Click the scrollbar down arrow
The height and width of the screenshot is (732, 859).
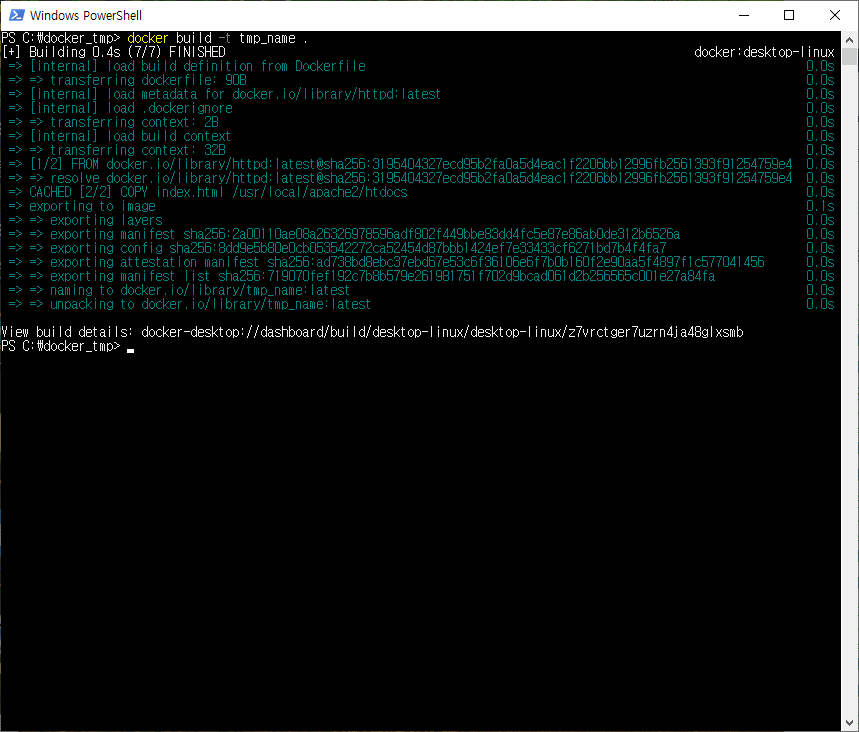click(x=849, y=723)
